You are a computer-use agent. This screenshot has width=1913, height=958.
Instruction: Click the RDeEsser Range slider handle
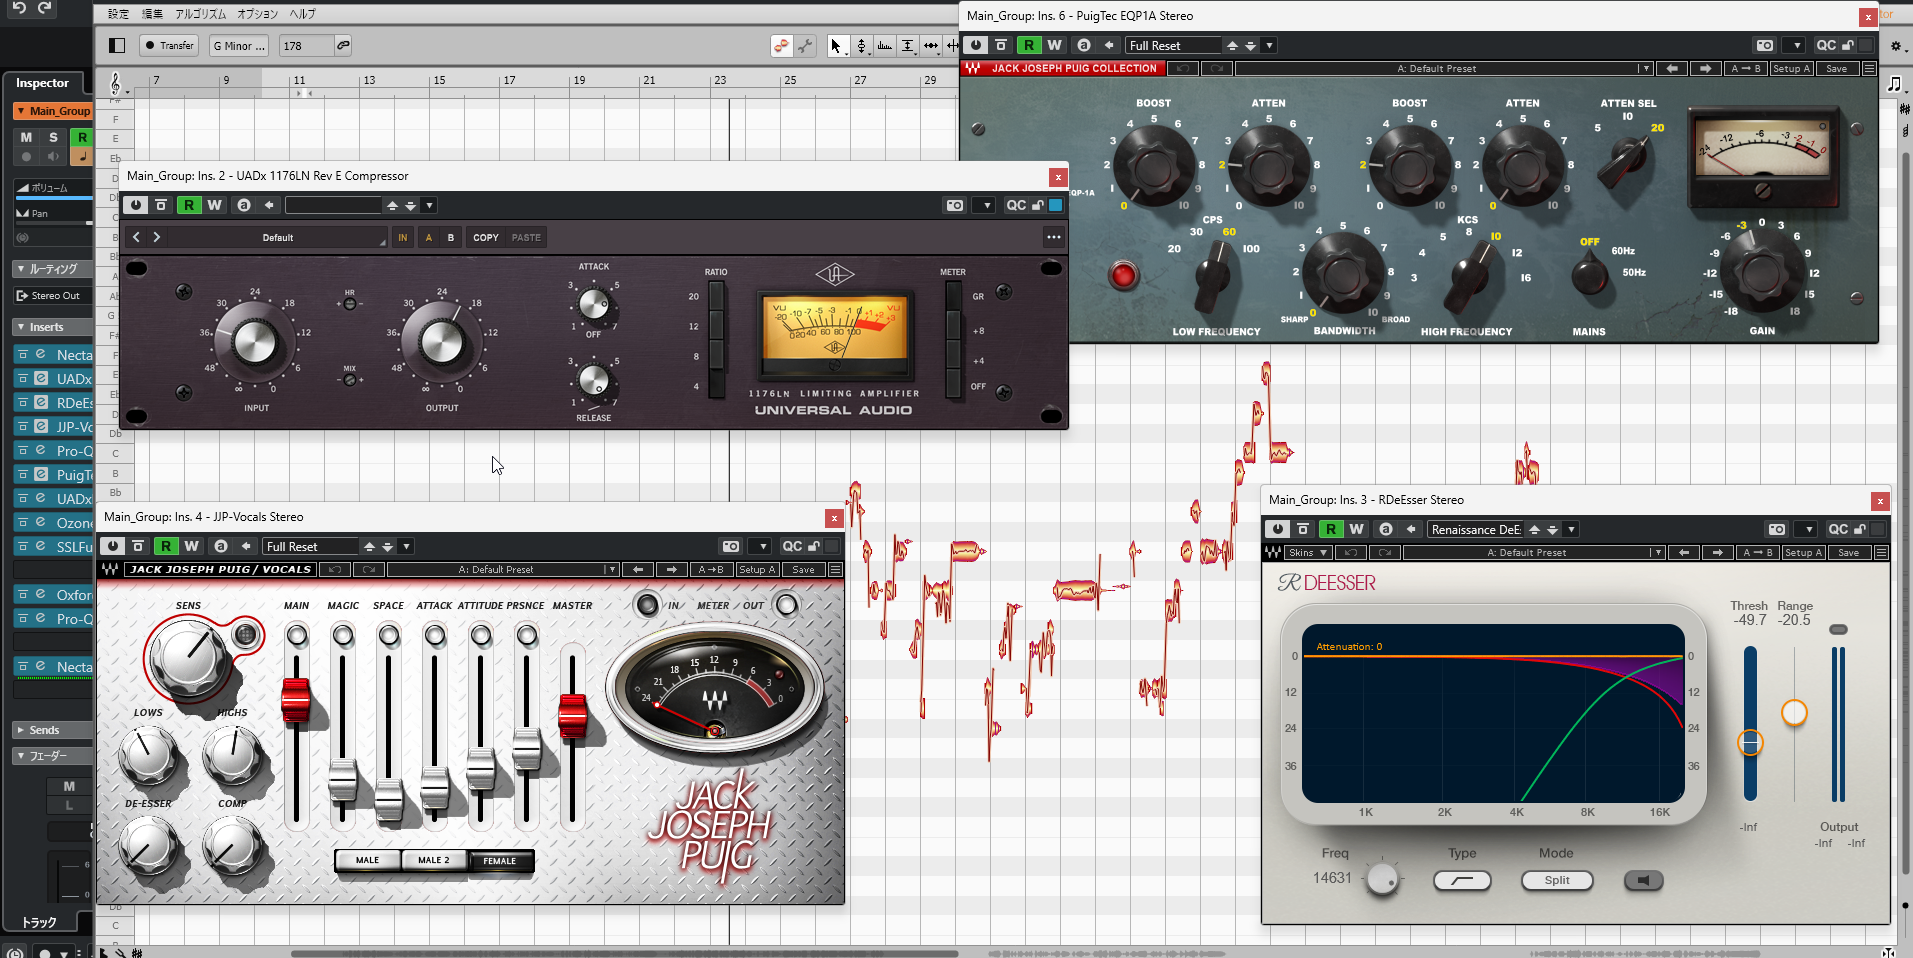(x=1794, y=712)
